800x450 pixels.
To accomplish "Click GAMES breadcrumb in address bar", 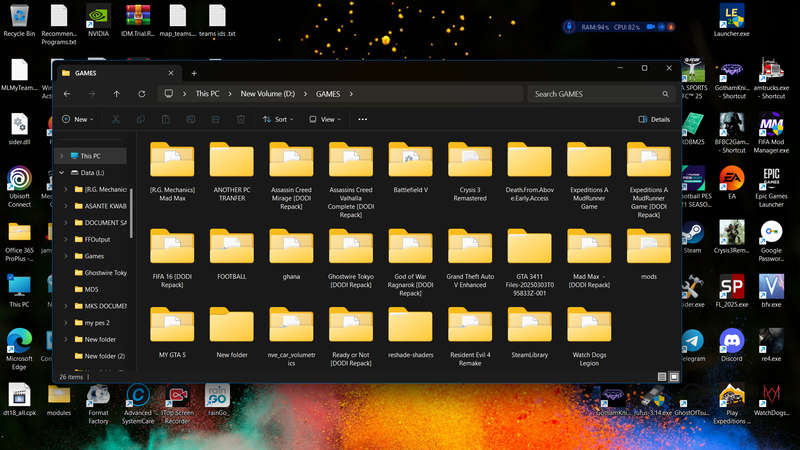I will (x=328, y=94).
